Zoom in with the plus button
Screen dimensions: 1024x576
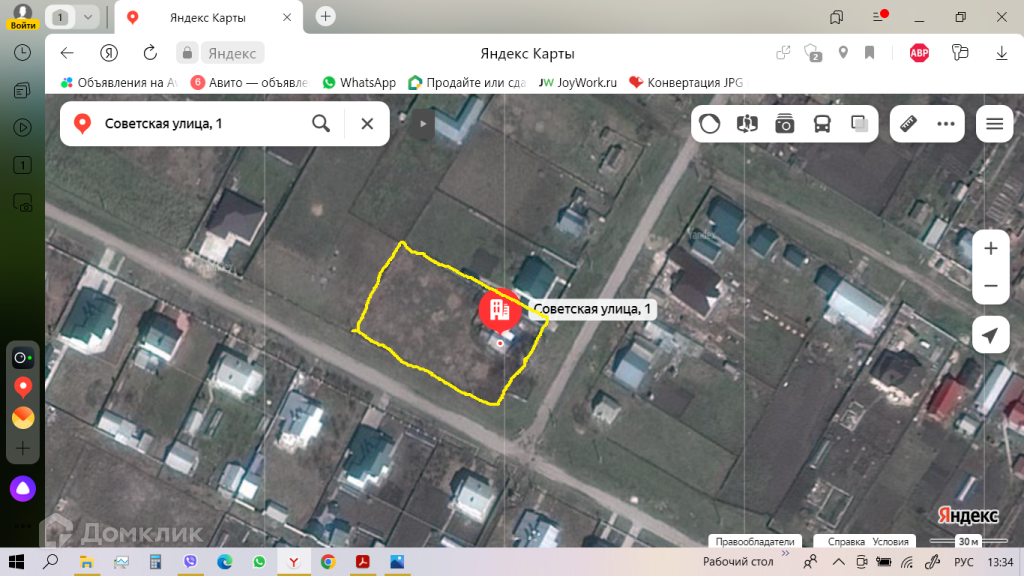click(991, 248)
